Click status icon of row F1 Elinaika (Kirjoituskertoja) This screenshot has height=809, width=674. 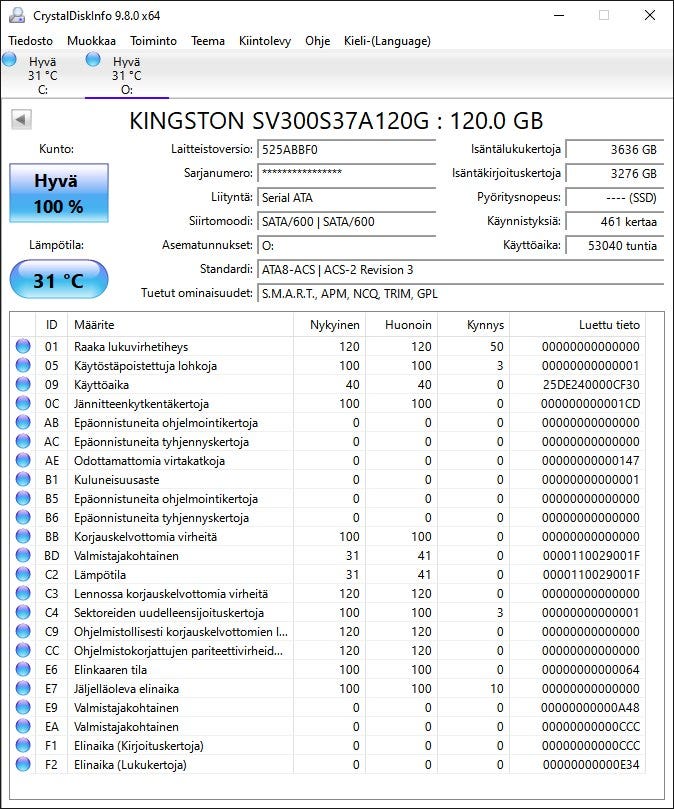(x=23, y=745)
